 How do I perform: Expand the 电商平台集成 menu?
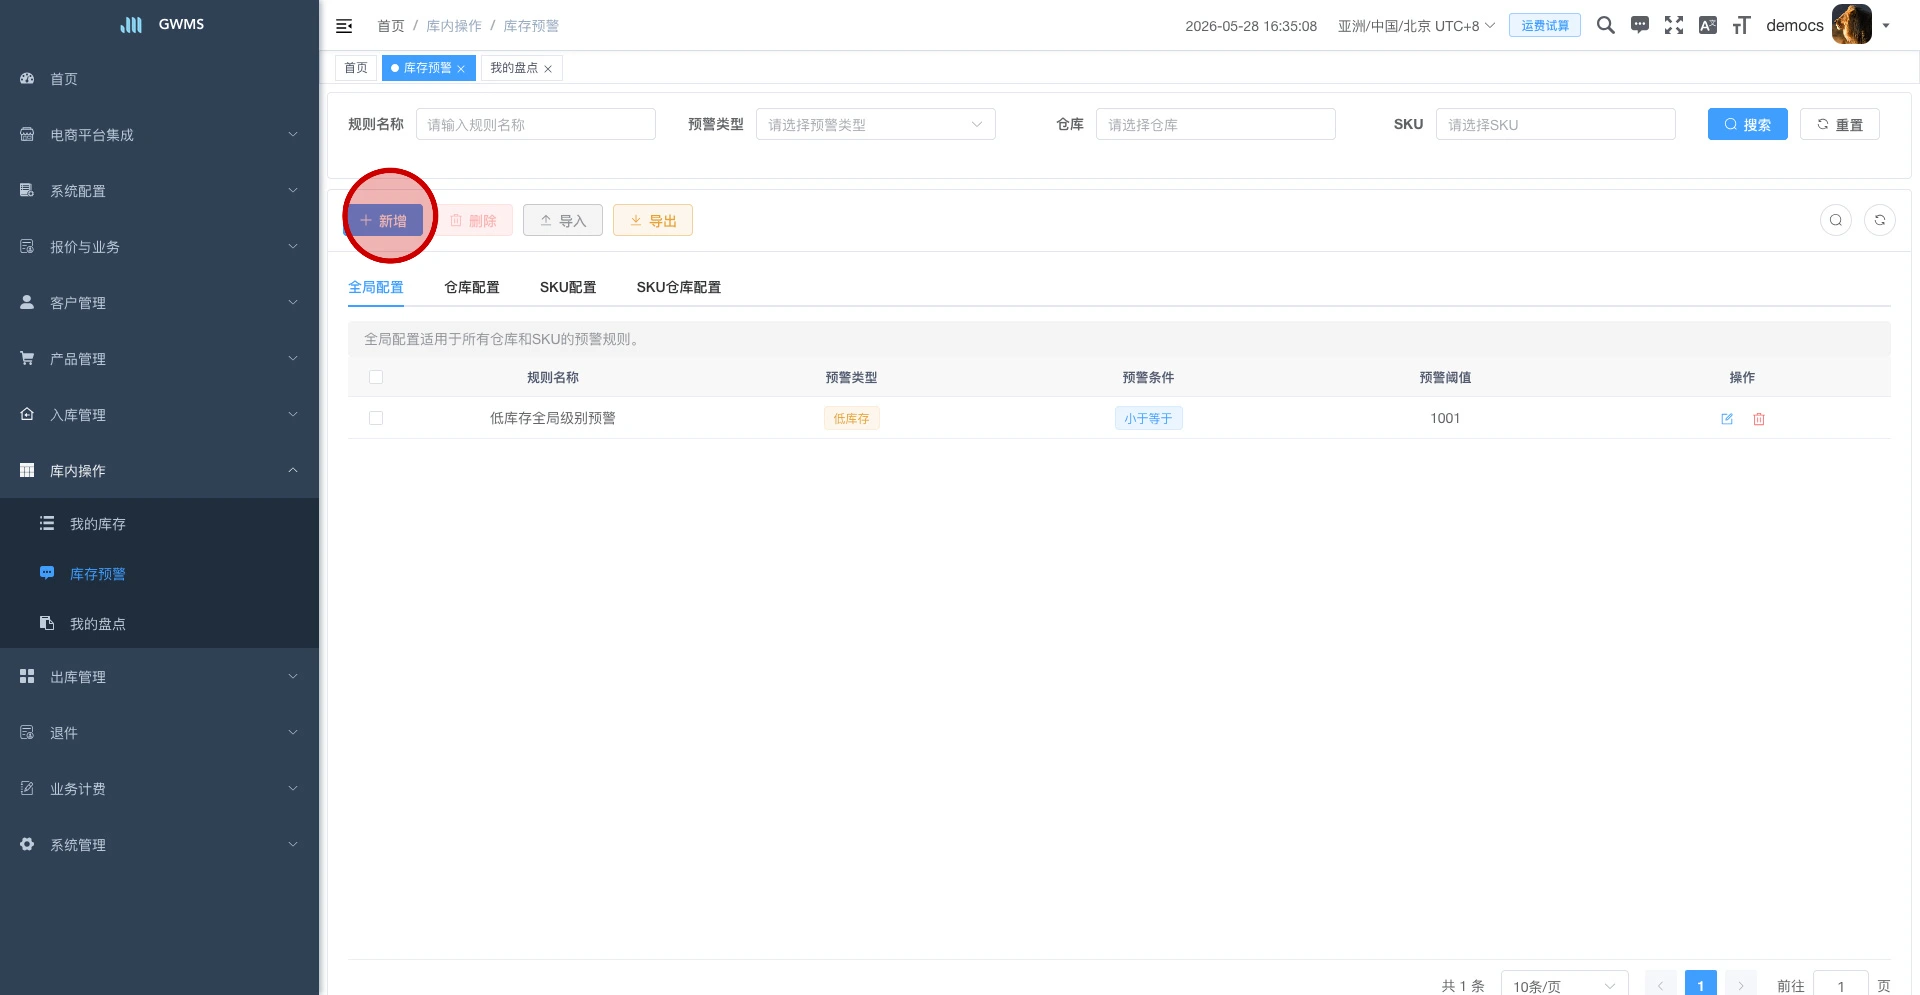click(x=160, y=134)
